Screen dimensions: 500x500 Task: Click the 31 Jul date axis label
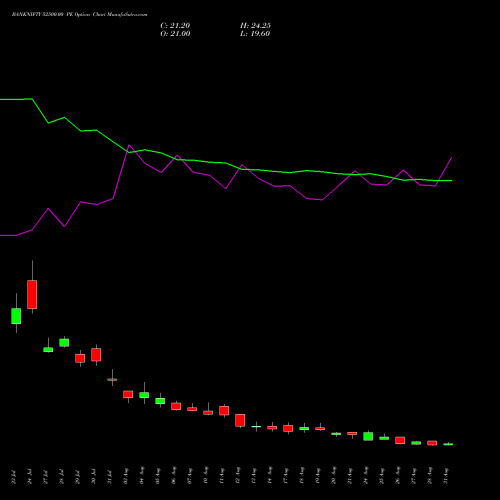110,477
